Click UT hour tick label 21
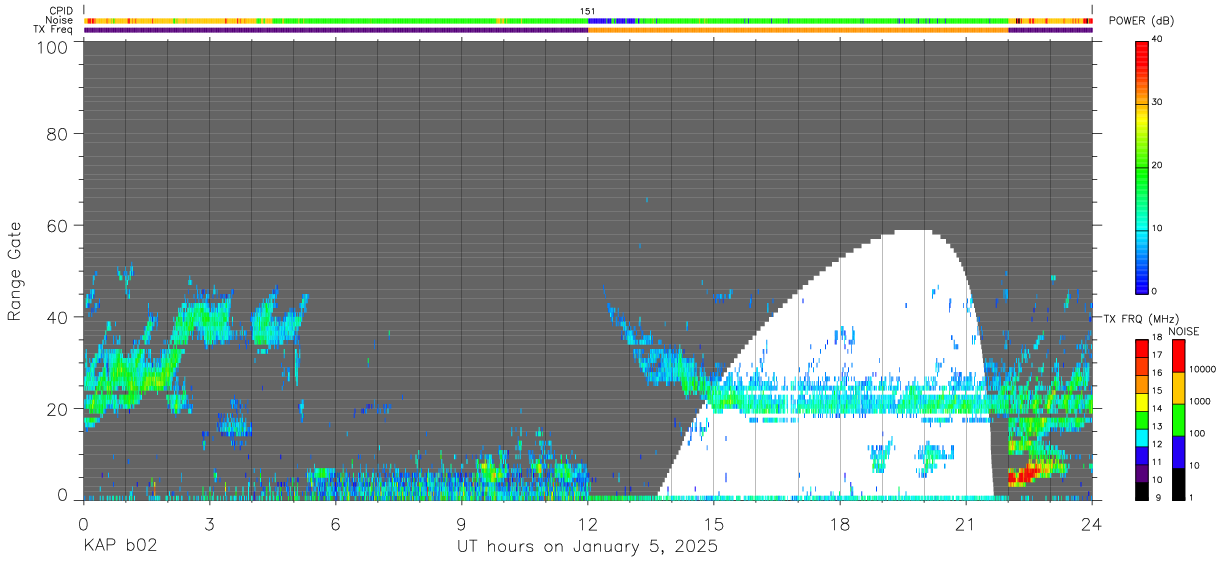 pyautogui.click(x=966, y=523)
